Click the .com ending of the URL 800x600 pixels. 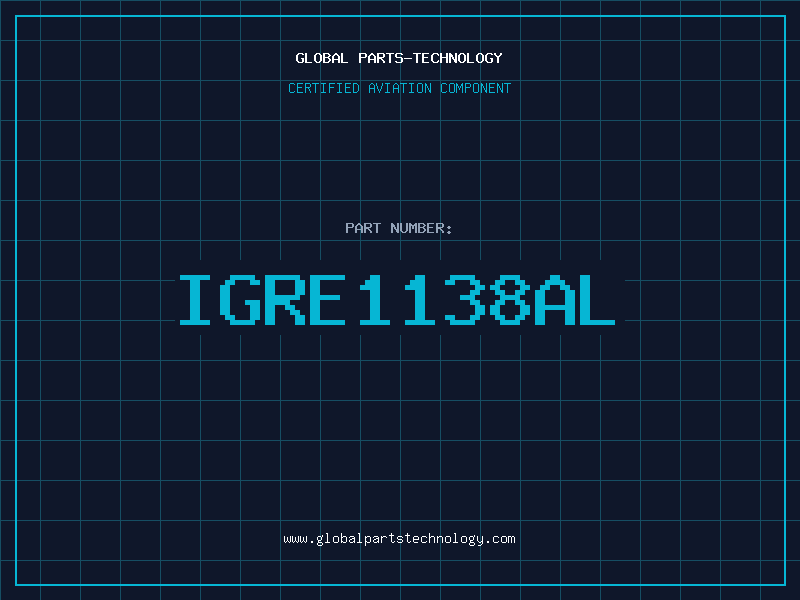point(499,539)
